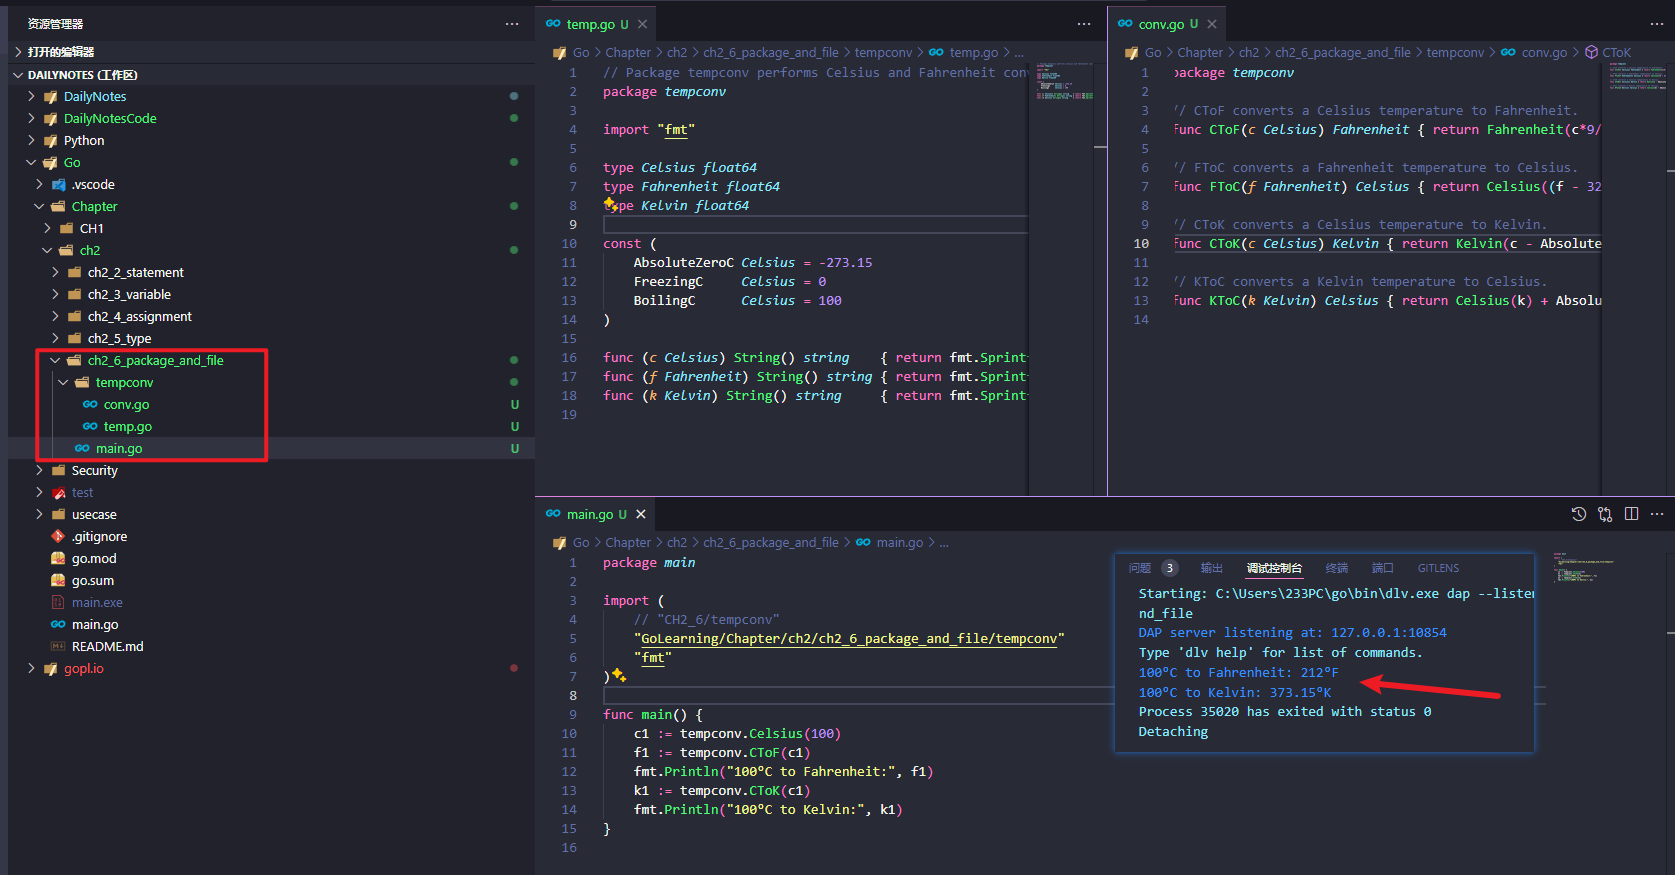The height and width of the screenshot is (875, 1675).
Task: Click the Go file icon of temp.go in explorer
Action: coord(90,426)
